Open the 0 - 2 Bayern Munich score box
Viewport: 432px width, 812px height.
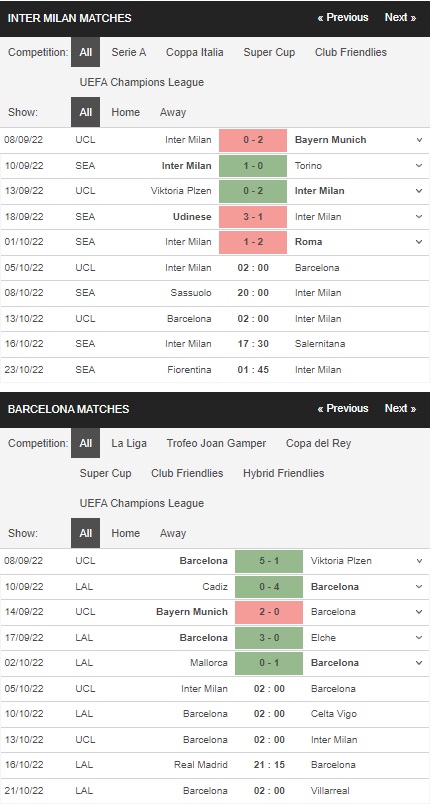[x=253, y=140]
